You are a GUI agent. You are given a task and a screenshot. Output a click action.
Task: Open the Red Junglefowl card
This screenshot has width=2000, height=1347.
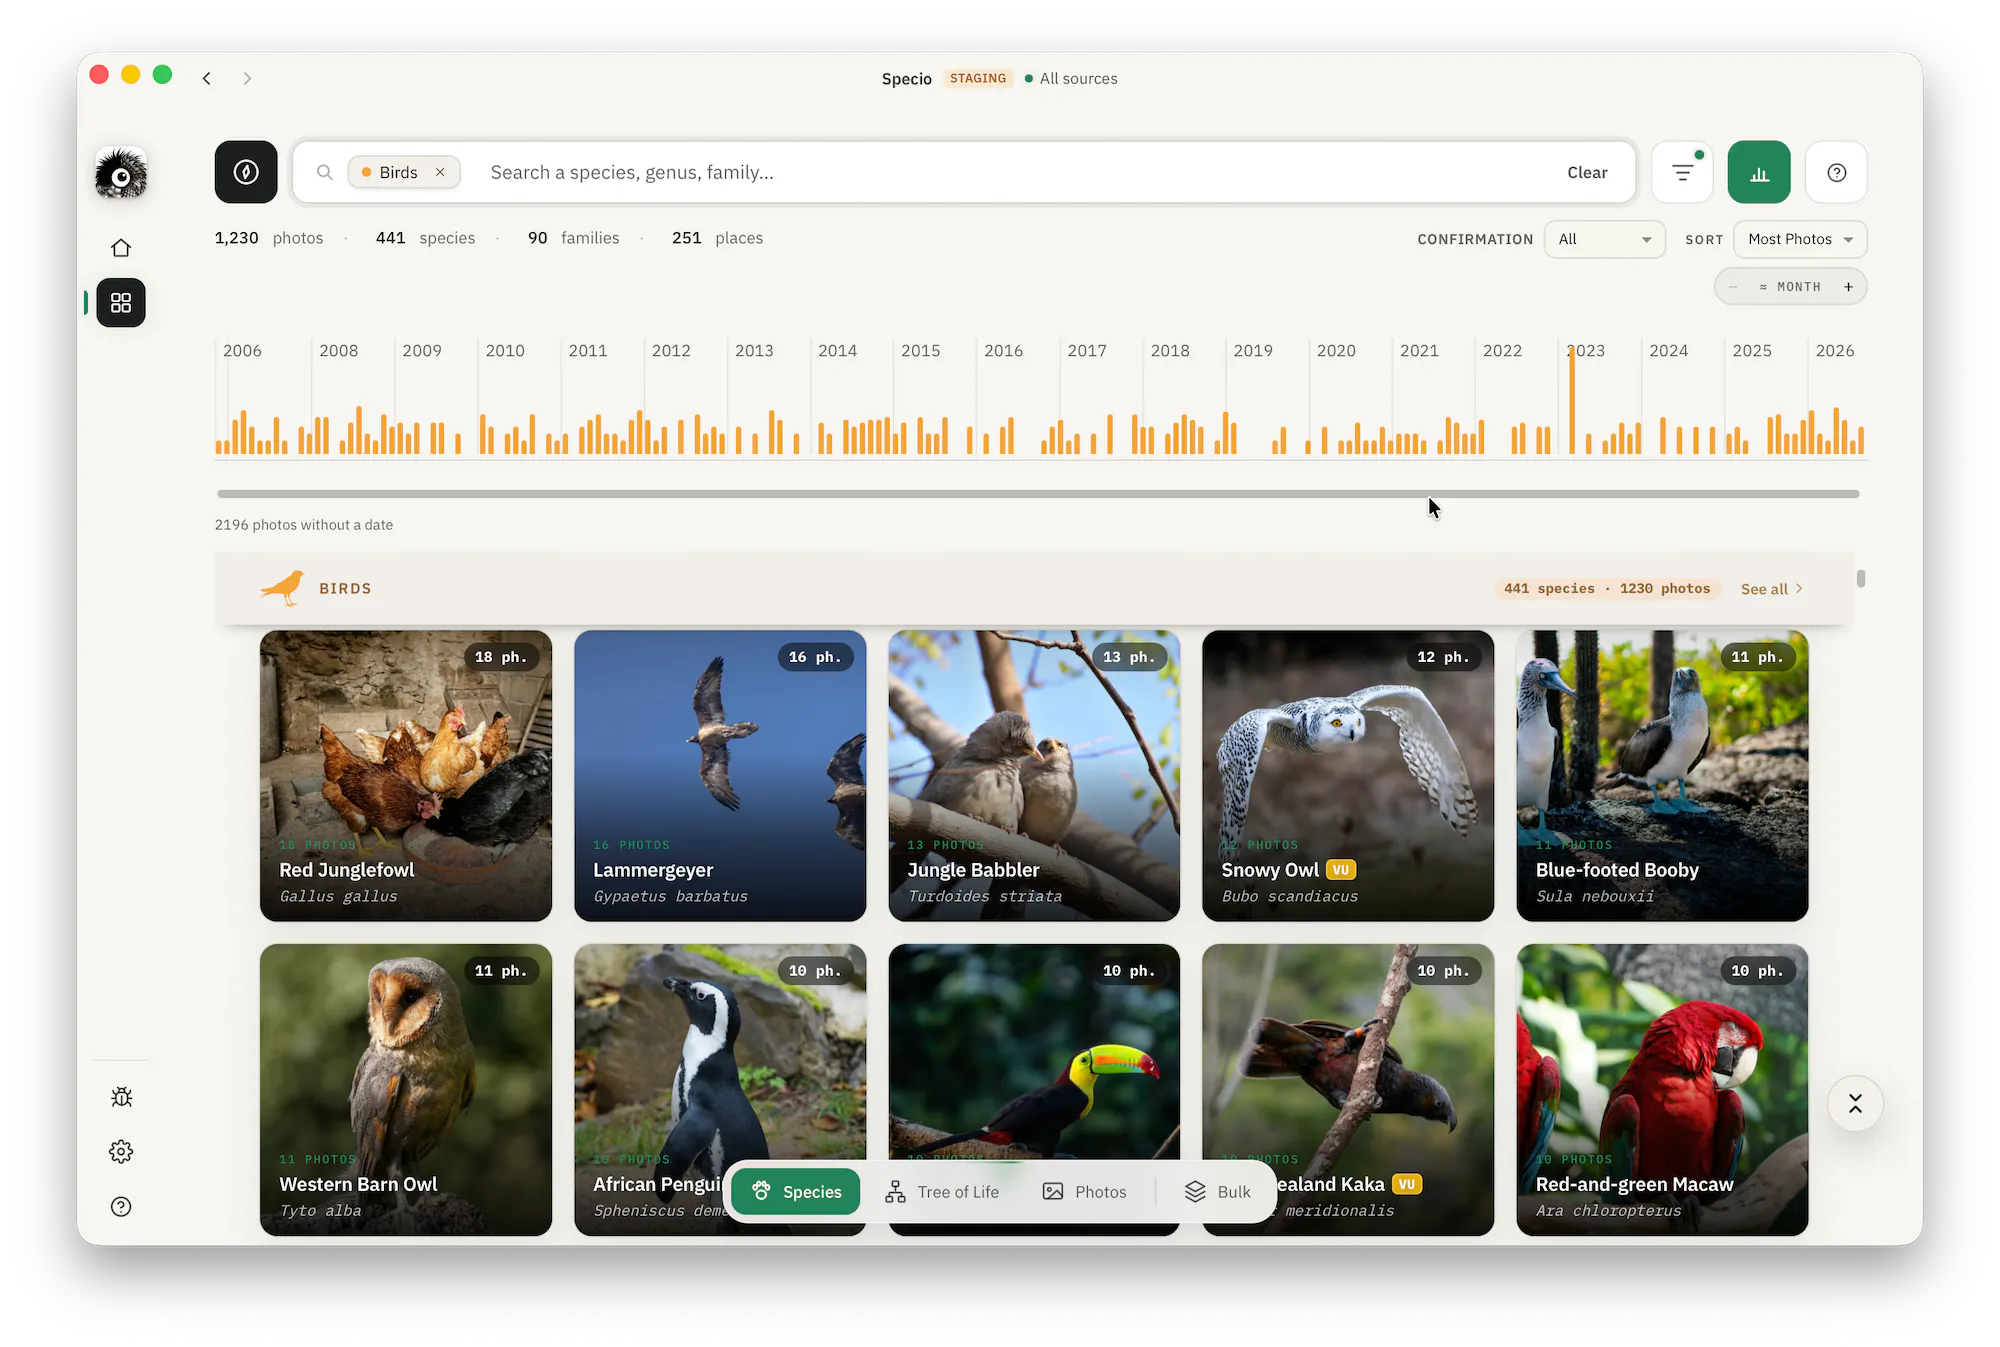[x=406, y=776]
